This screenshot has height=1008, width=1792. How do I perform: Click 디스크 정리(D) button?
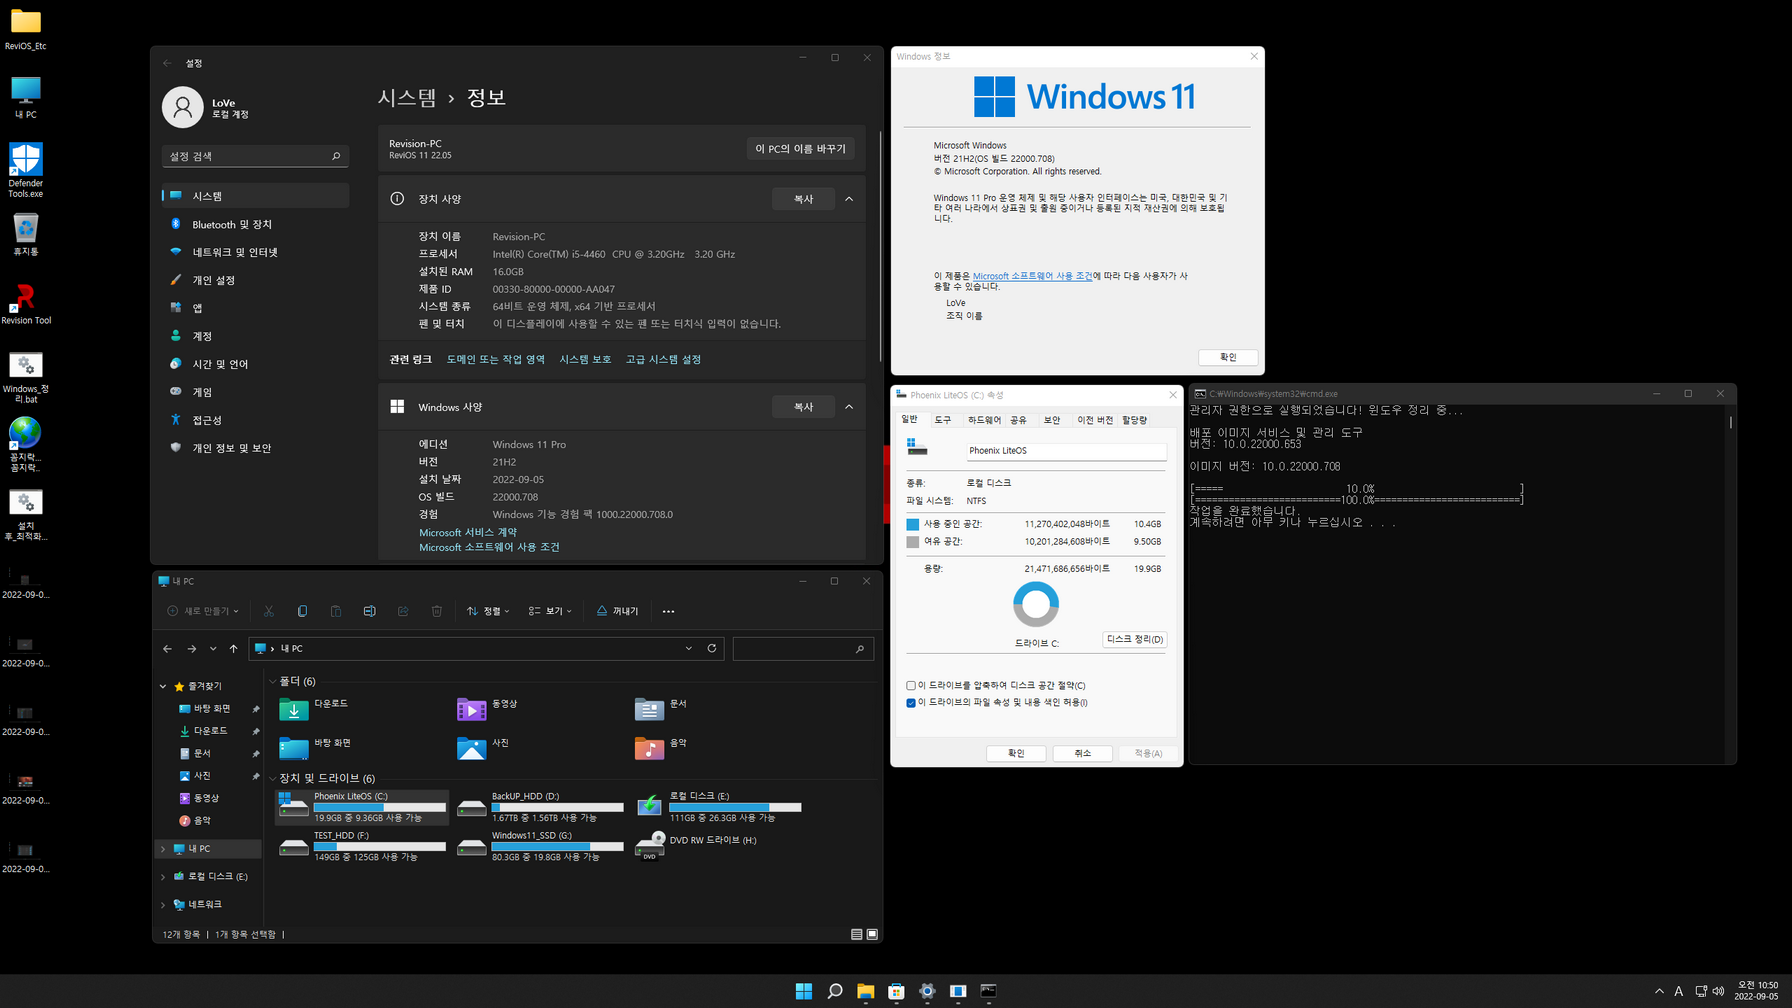1135,639
